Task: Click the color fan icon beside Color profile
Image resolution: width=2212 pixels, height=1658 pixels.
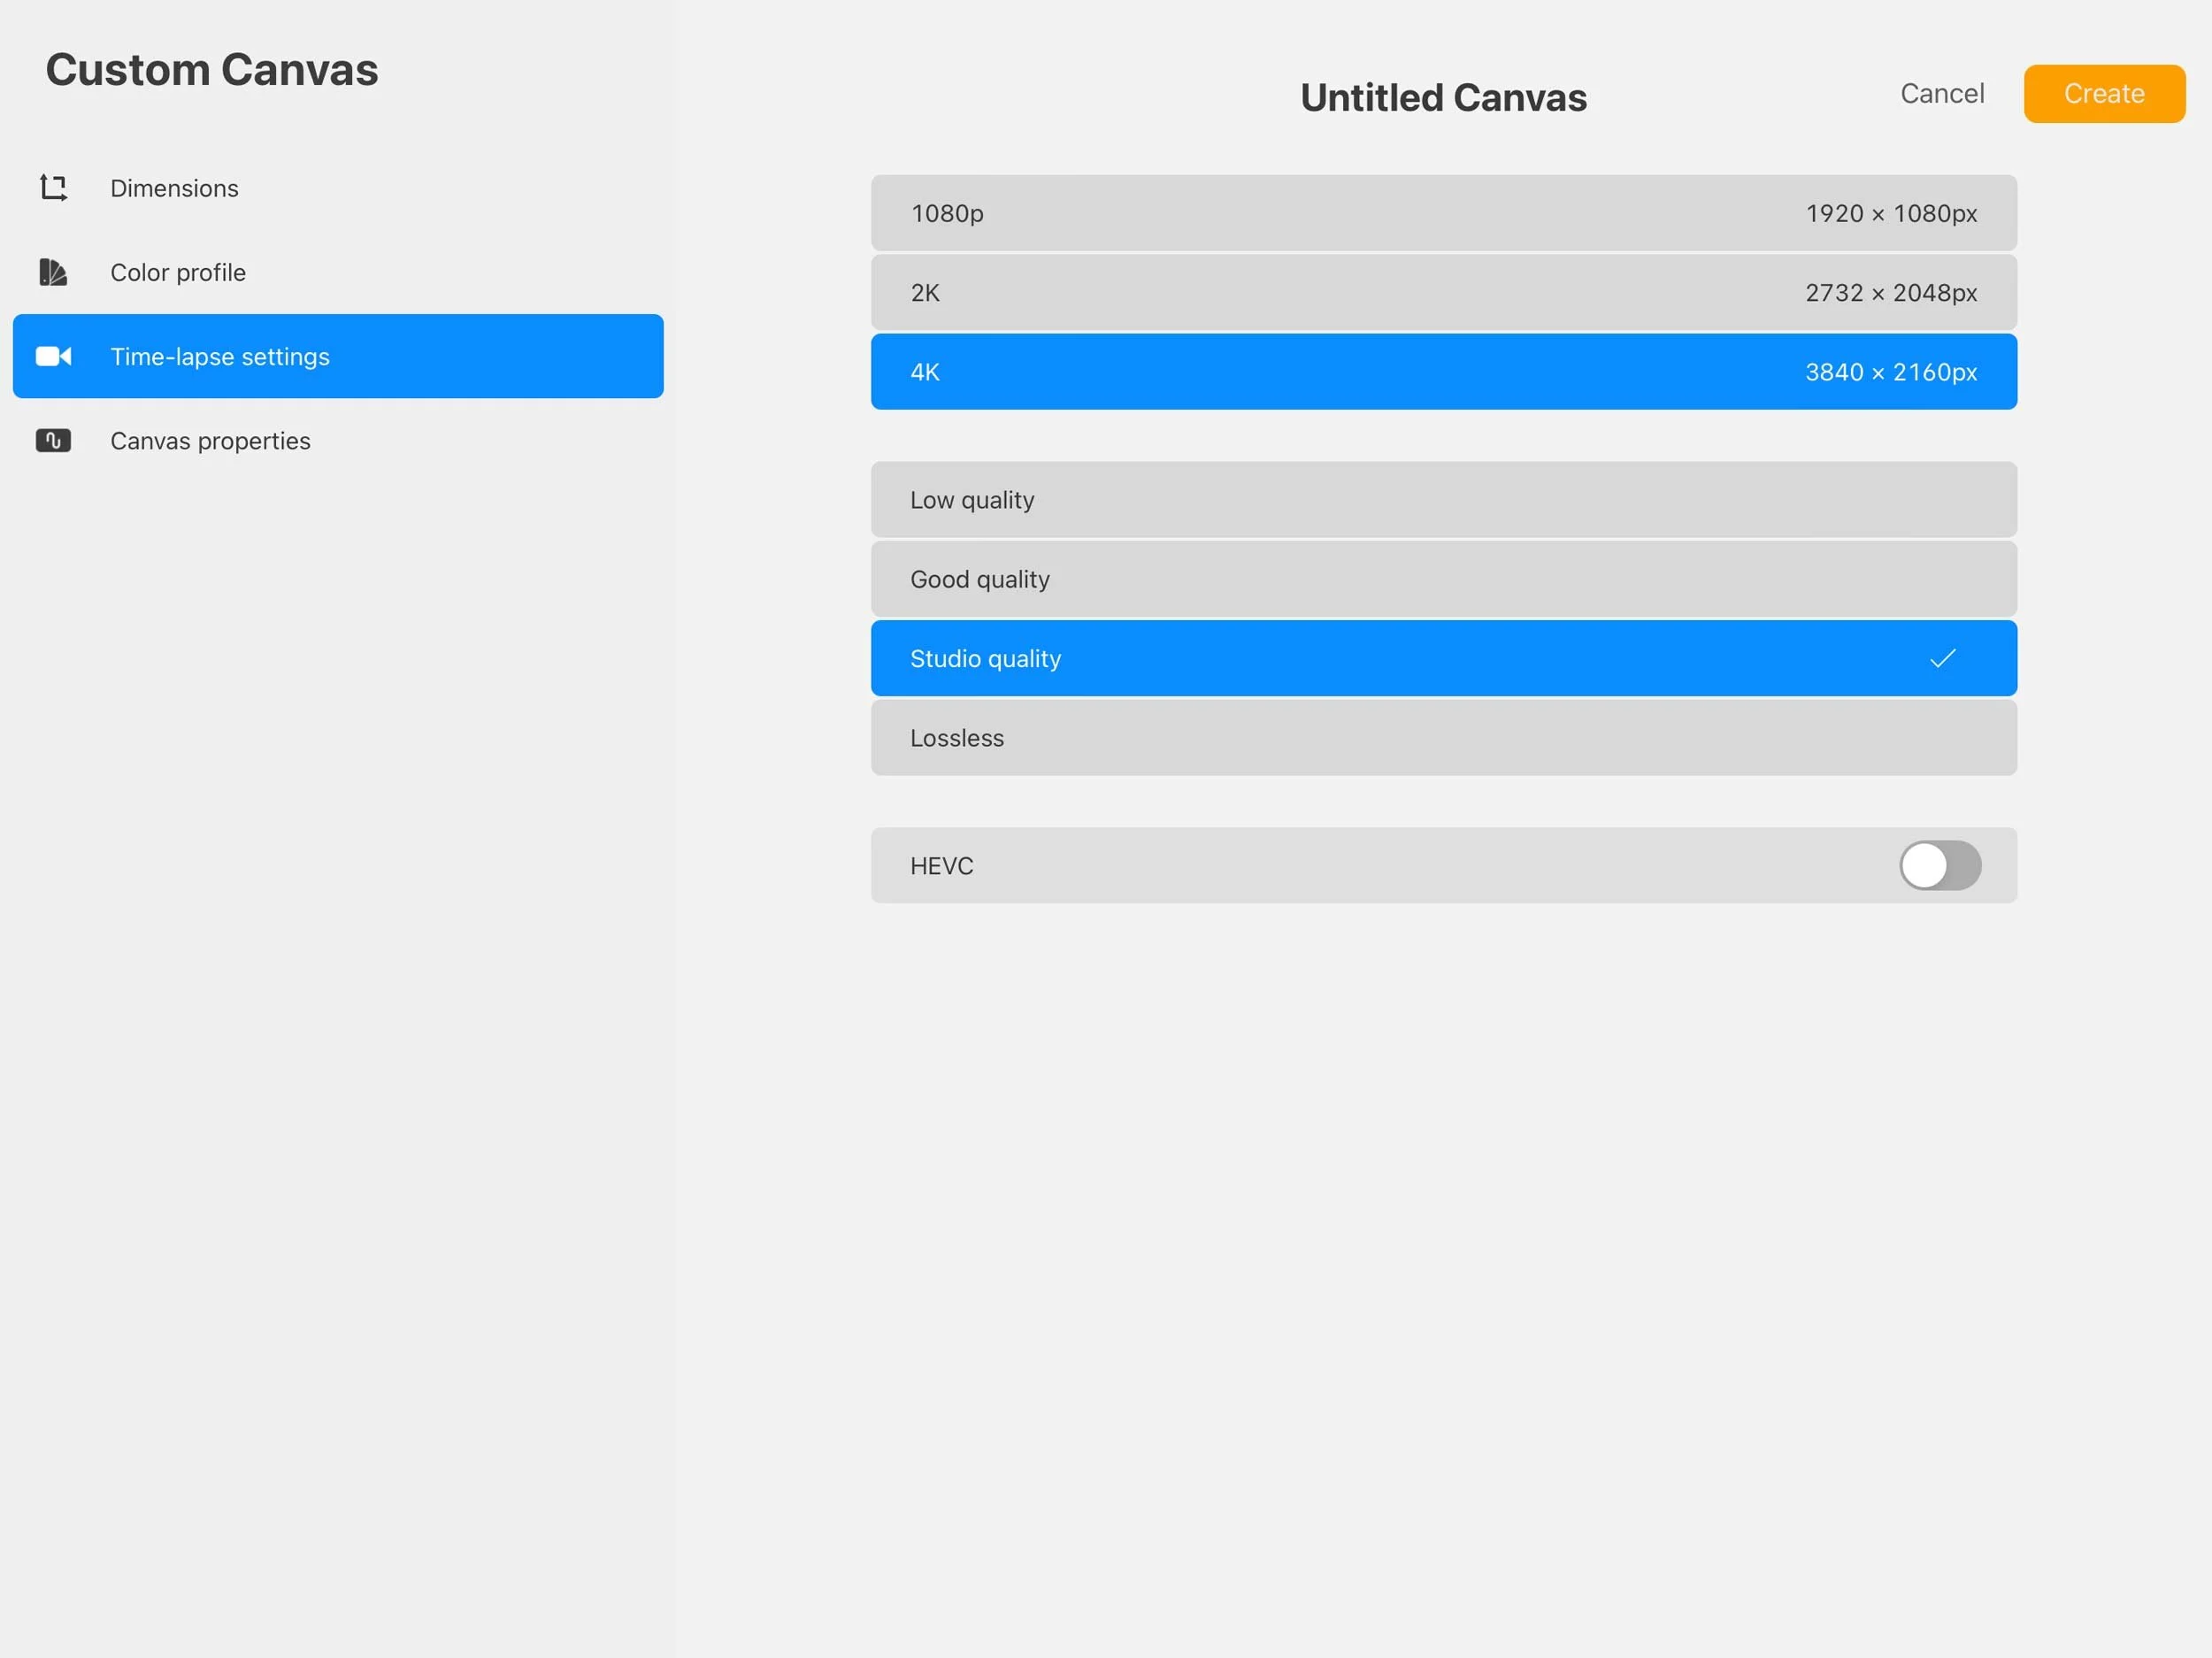Action: 54,272
